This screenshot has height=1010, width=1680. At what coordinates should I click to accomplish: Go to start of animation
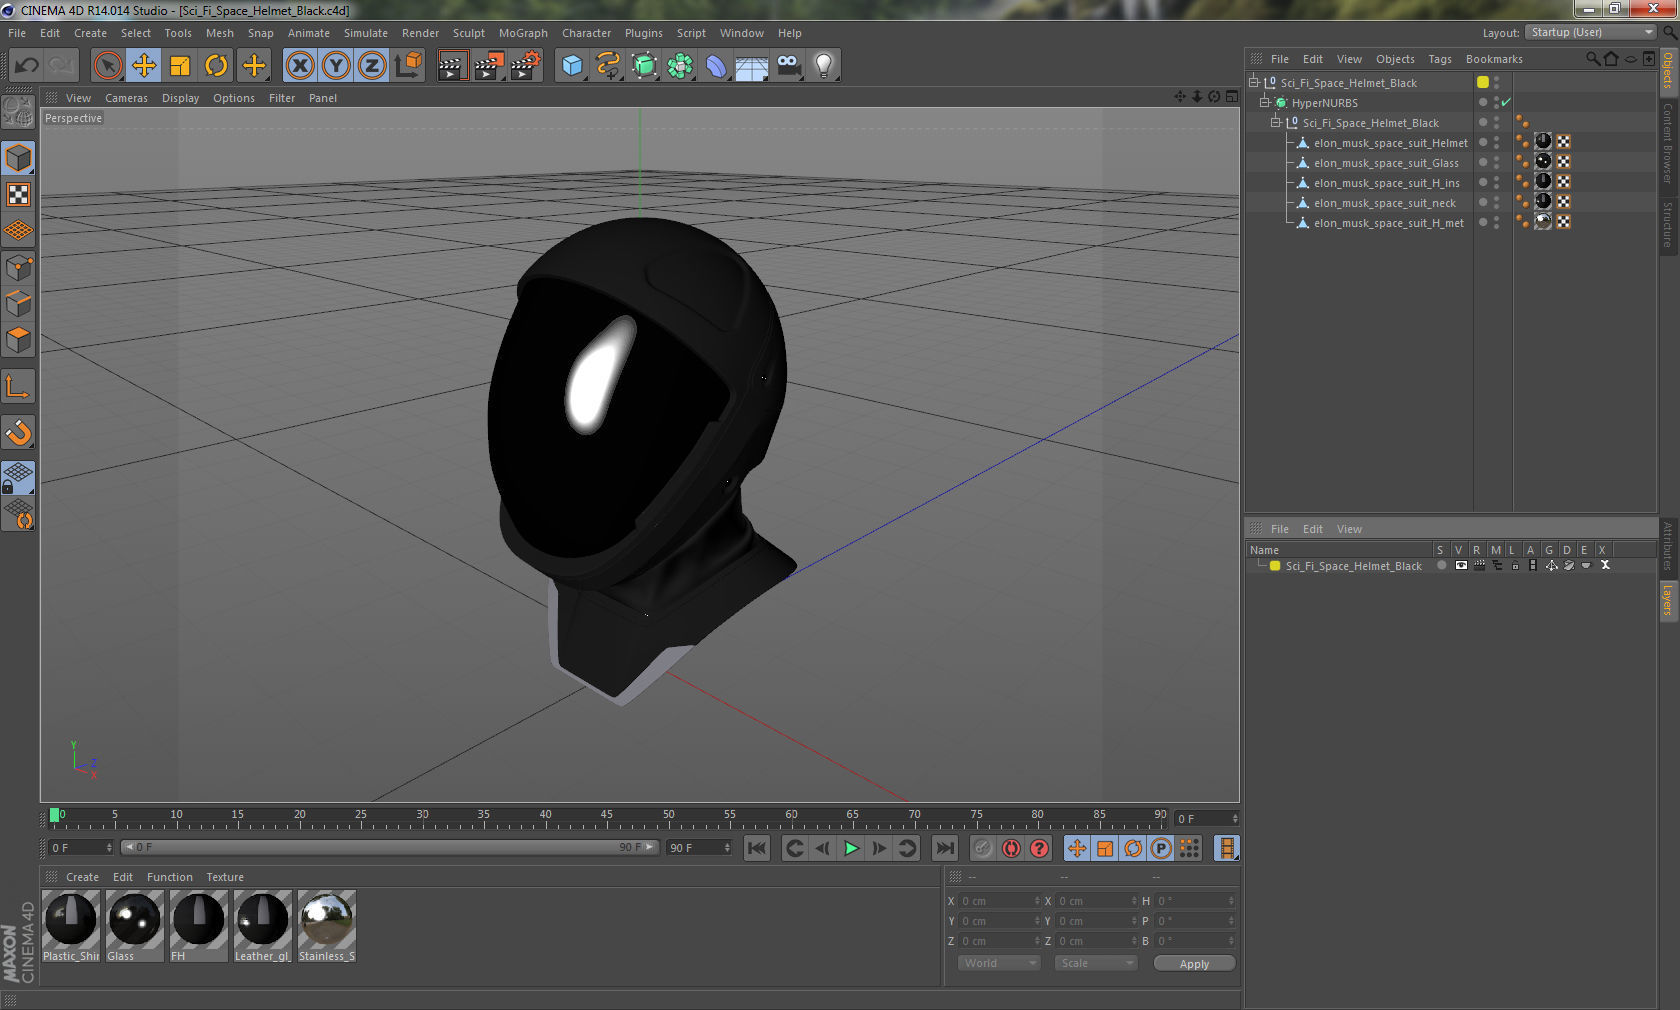[x=757, y=848]
